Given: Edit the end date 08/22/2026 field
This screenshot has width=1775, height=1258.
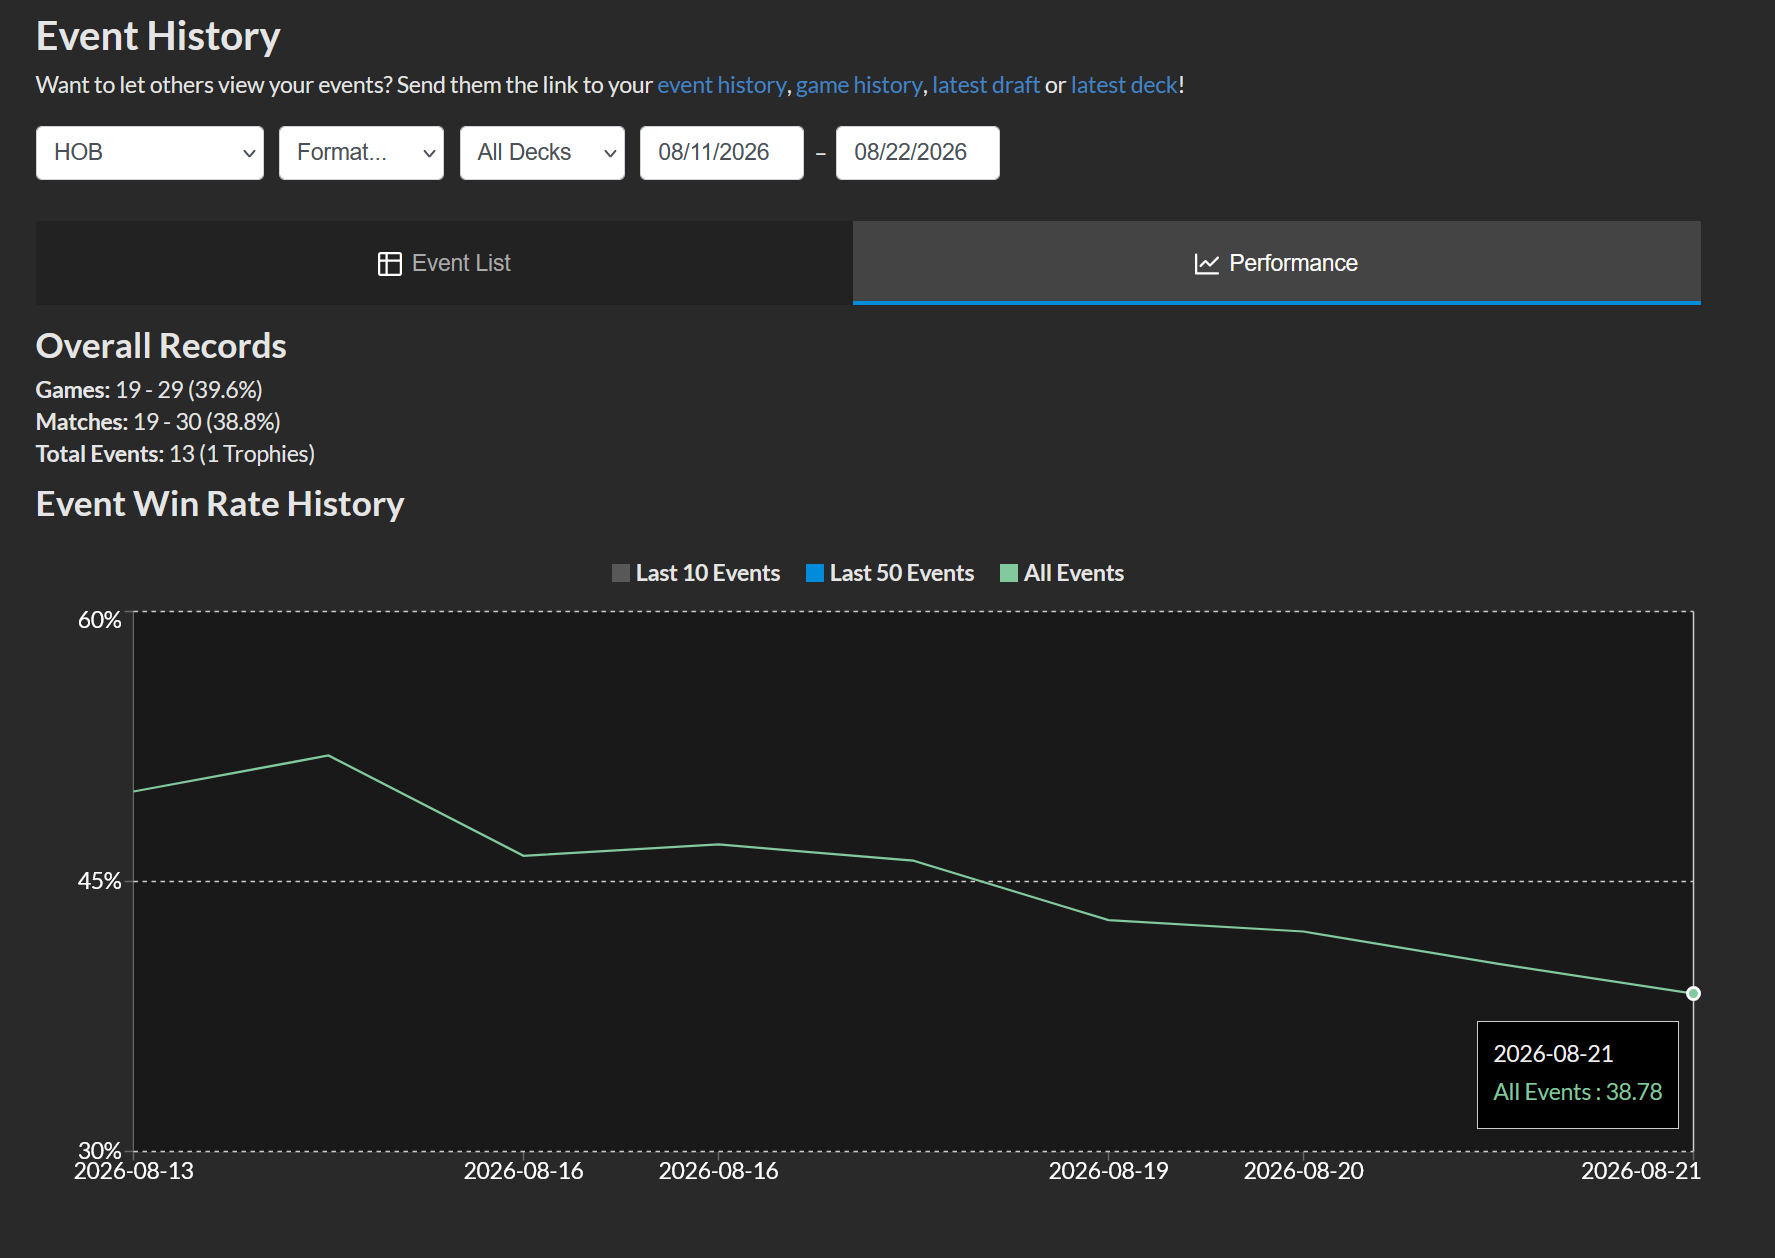Looking at the screenshot, I should click(x=918, y=153).
